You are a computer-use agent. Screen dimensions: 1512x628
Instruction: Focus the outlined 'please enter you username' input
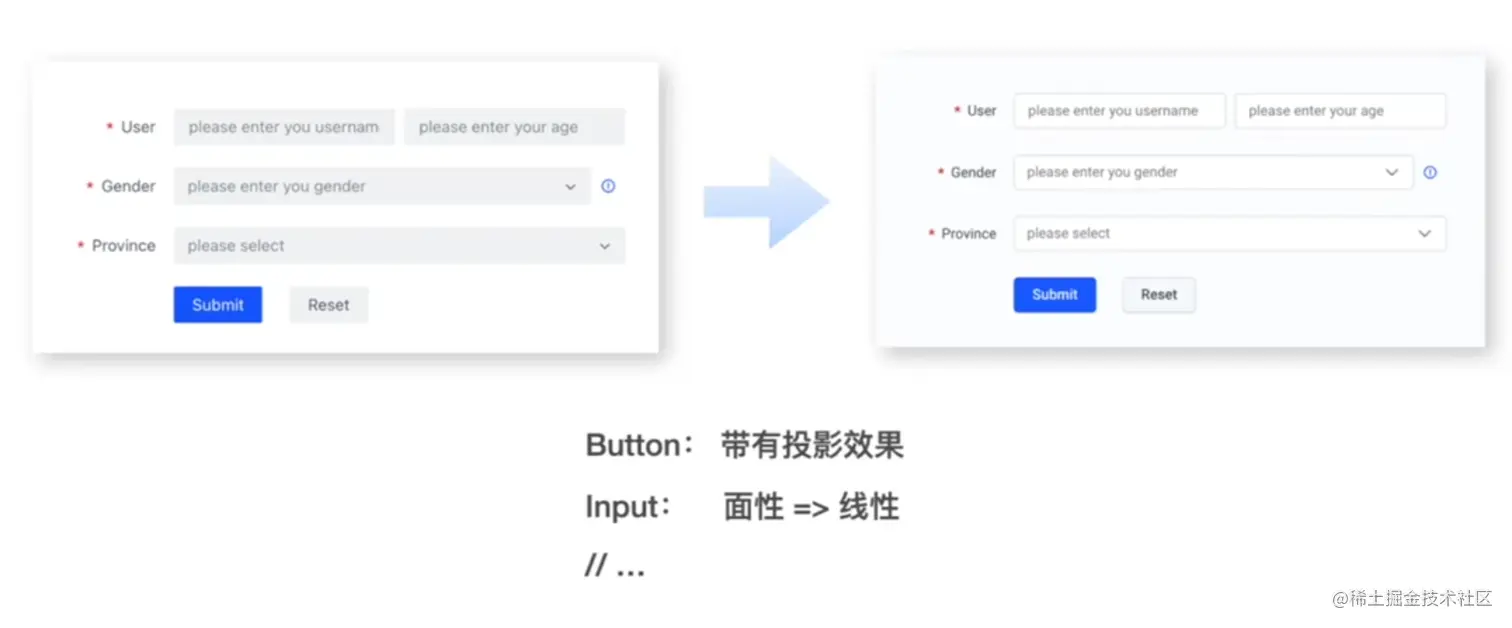[x=1119, y=111]
